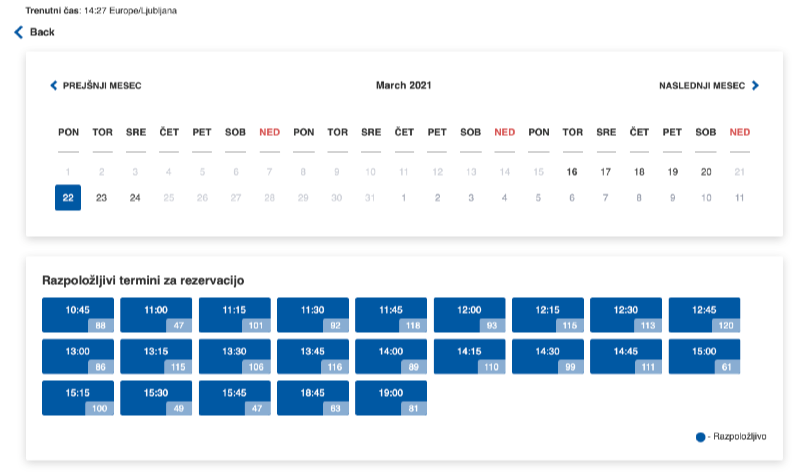This screenshot has width=800, height=472.
Task: Go back using the Back chevron icon
Action: coord(19,32)
